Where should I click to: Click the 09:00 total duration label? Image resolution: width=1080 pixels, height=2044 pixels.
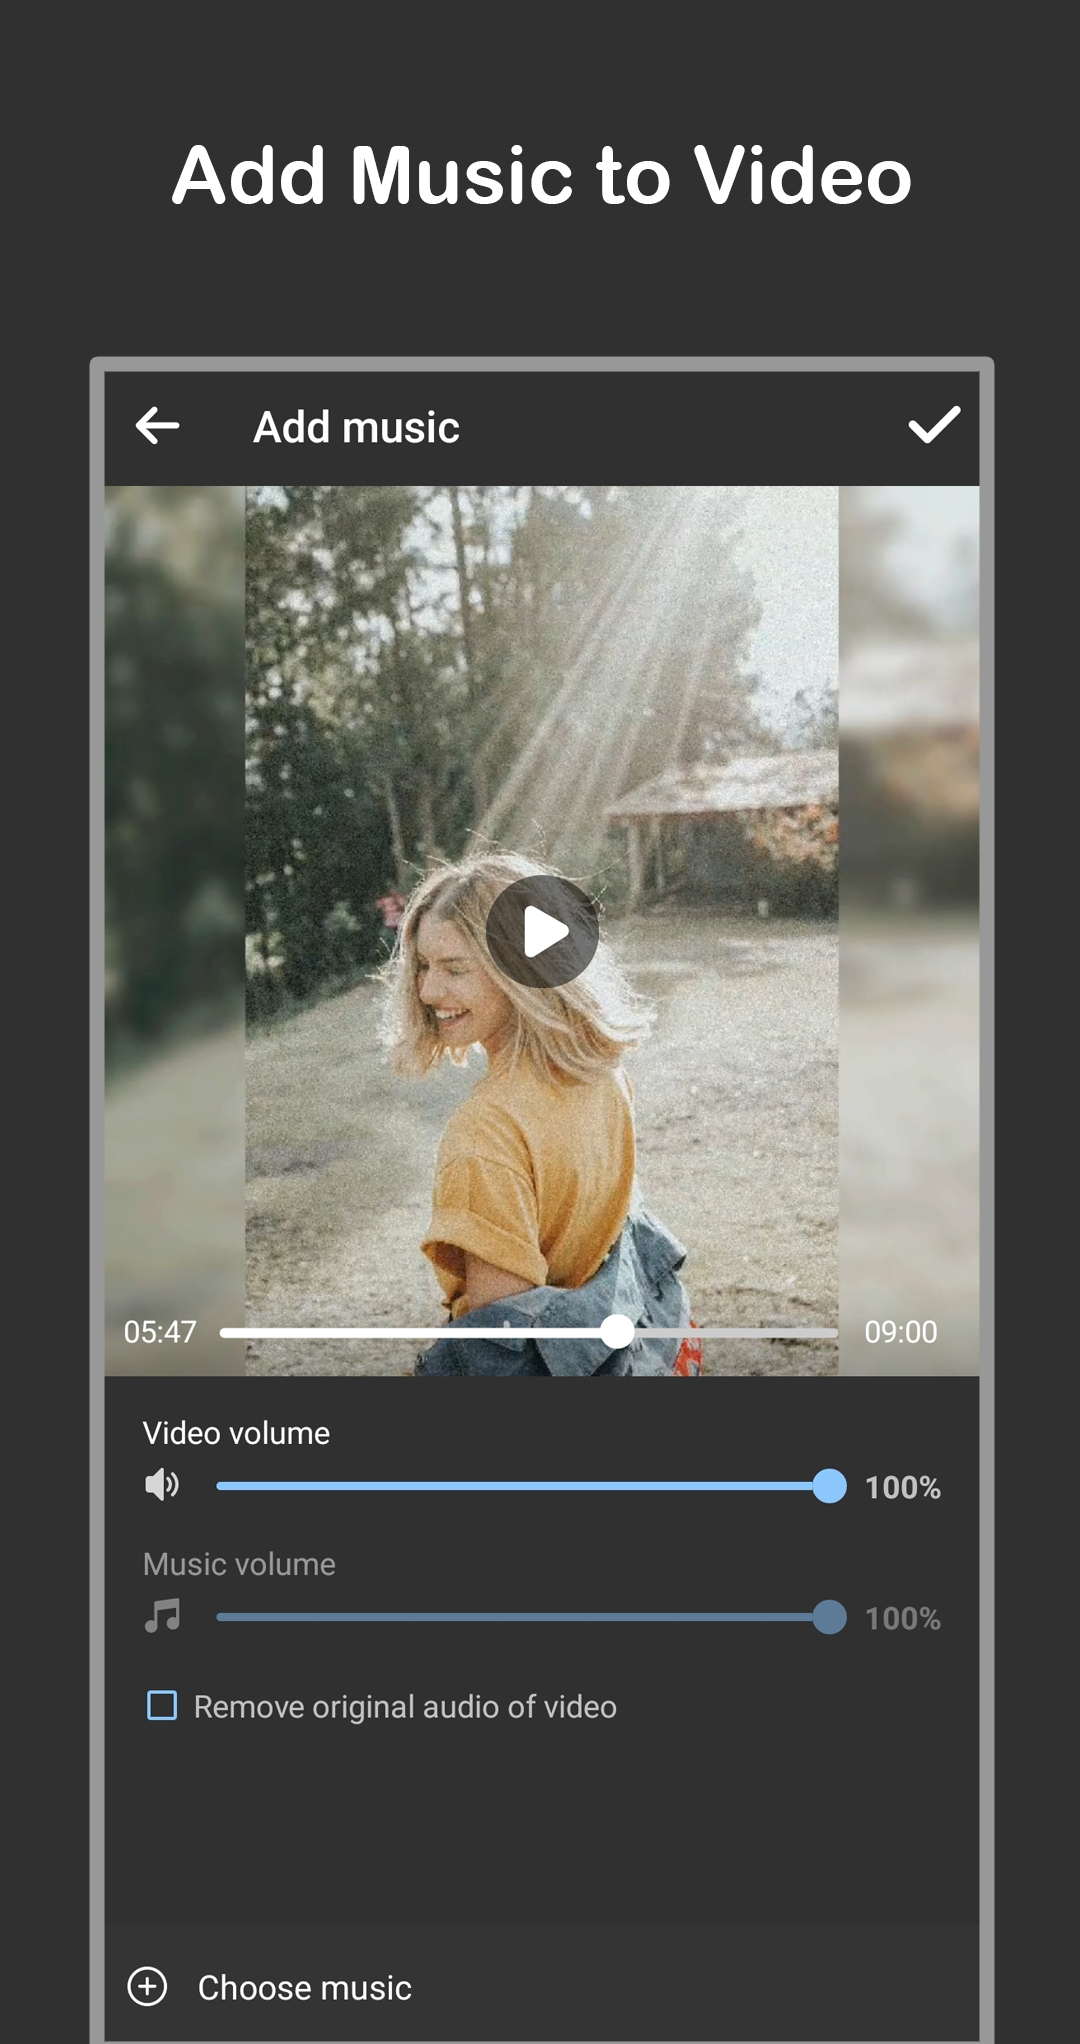click(901, 1332)
